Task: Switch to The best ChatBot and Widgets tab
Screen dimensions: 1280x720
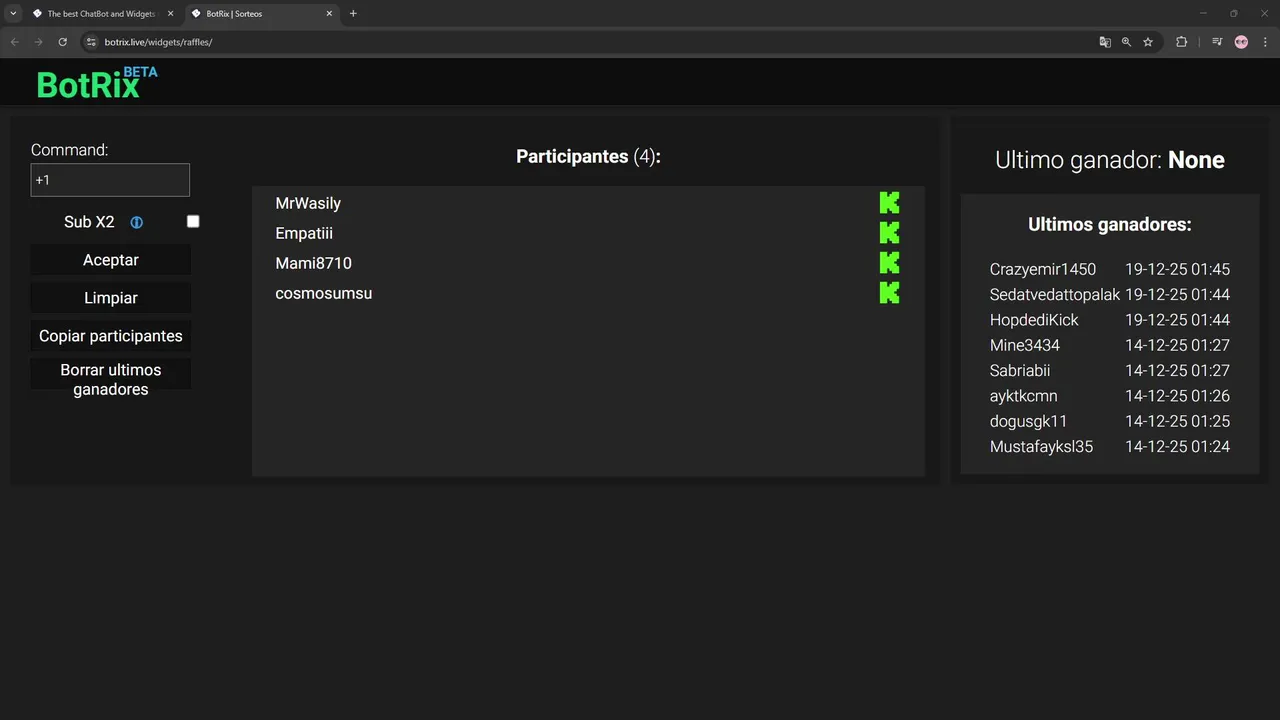Action: (x=103, y=14)
